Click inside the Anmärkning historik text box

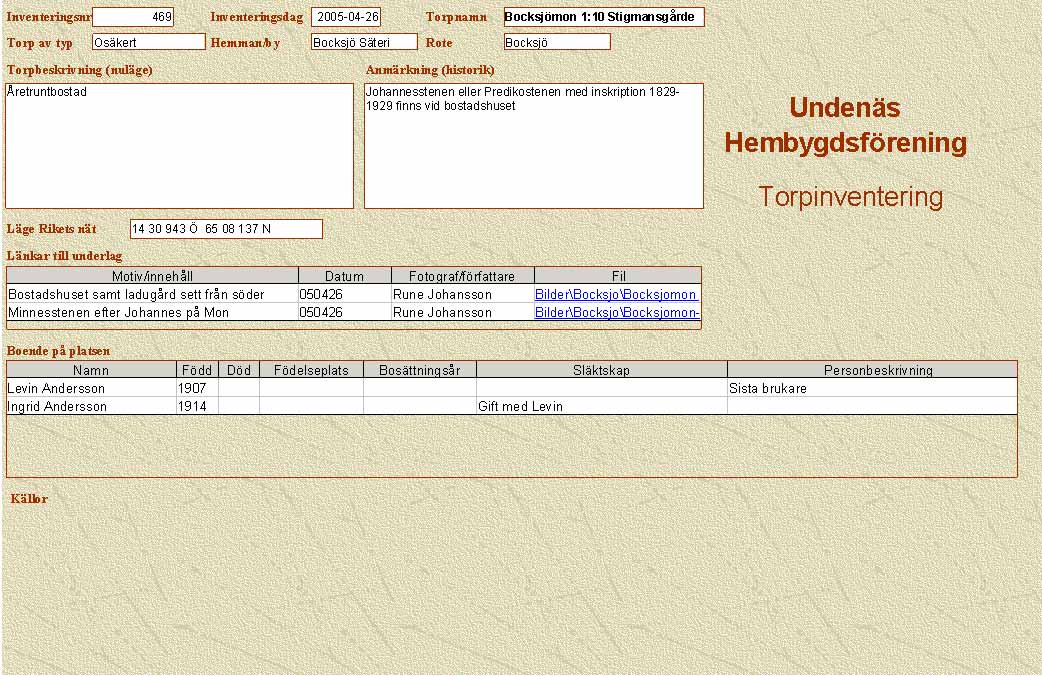[x=534, y=146]
